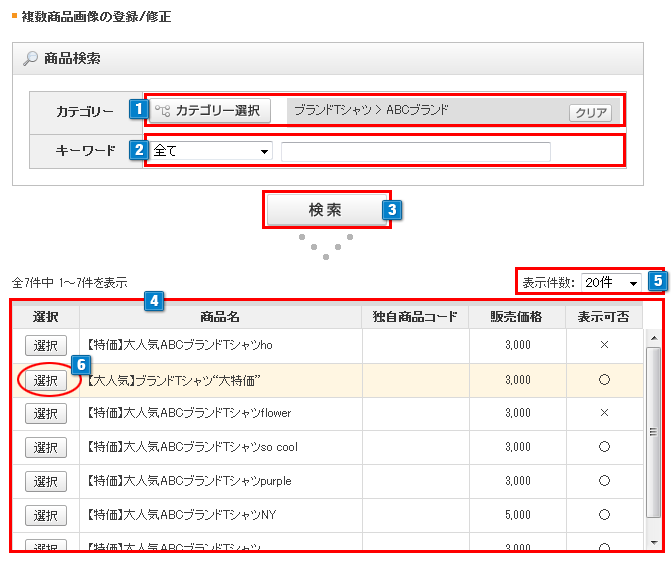671x568 pixels.
Task: Click the magnifier icon beside 商品検索
Action: (x=30, y=60)
